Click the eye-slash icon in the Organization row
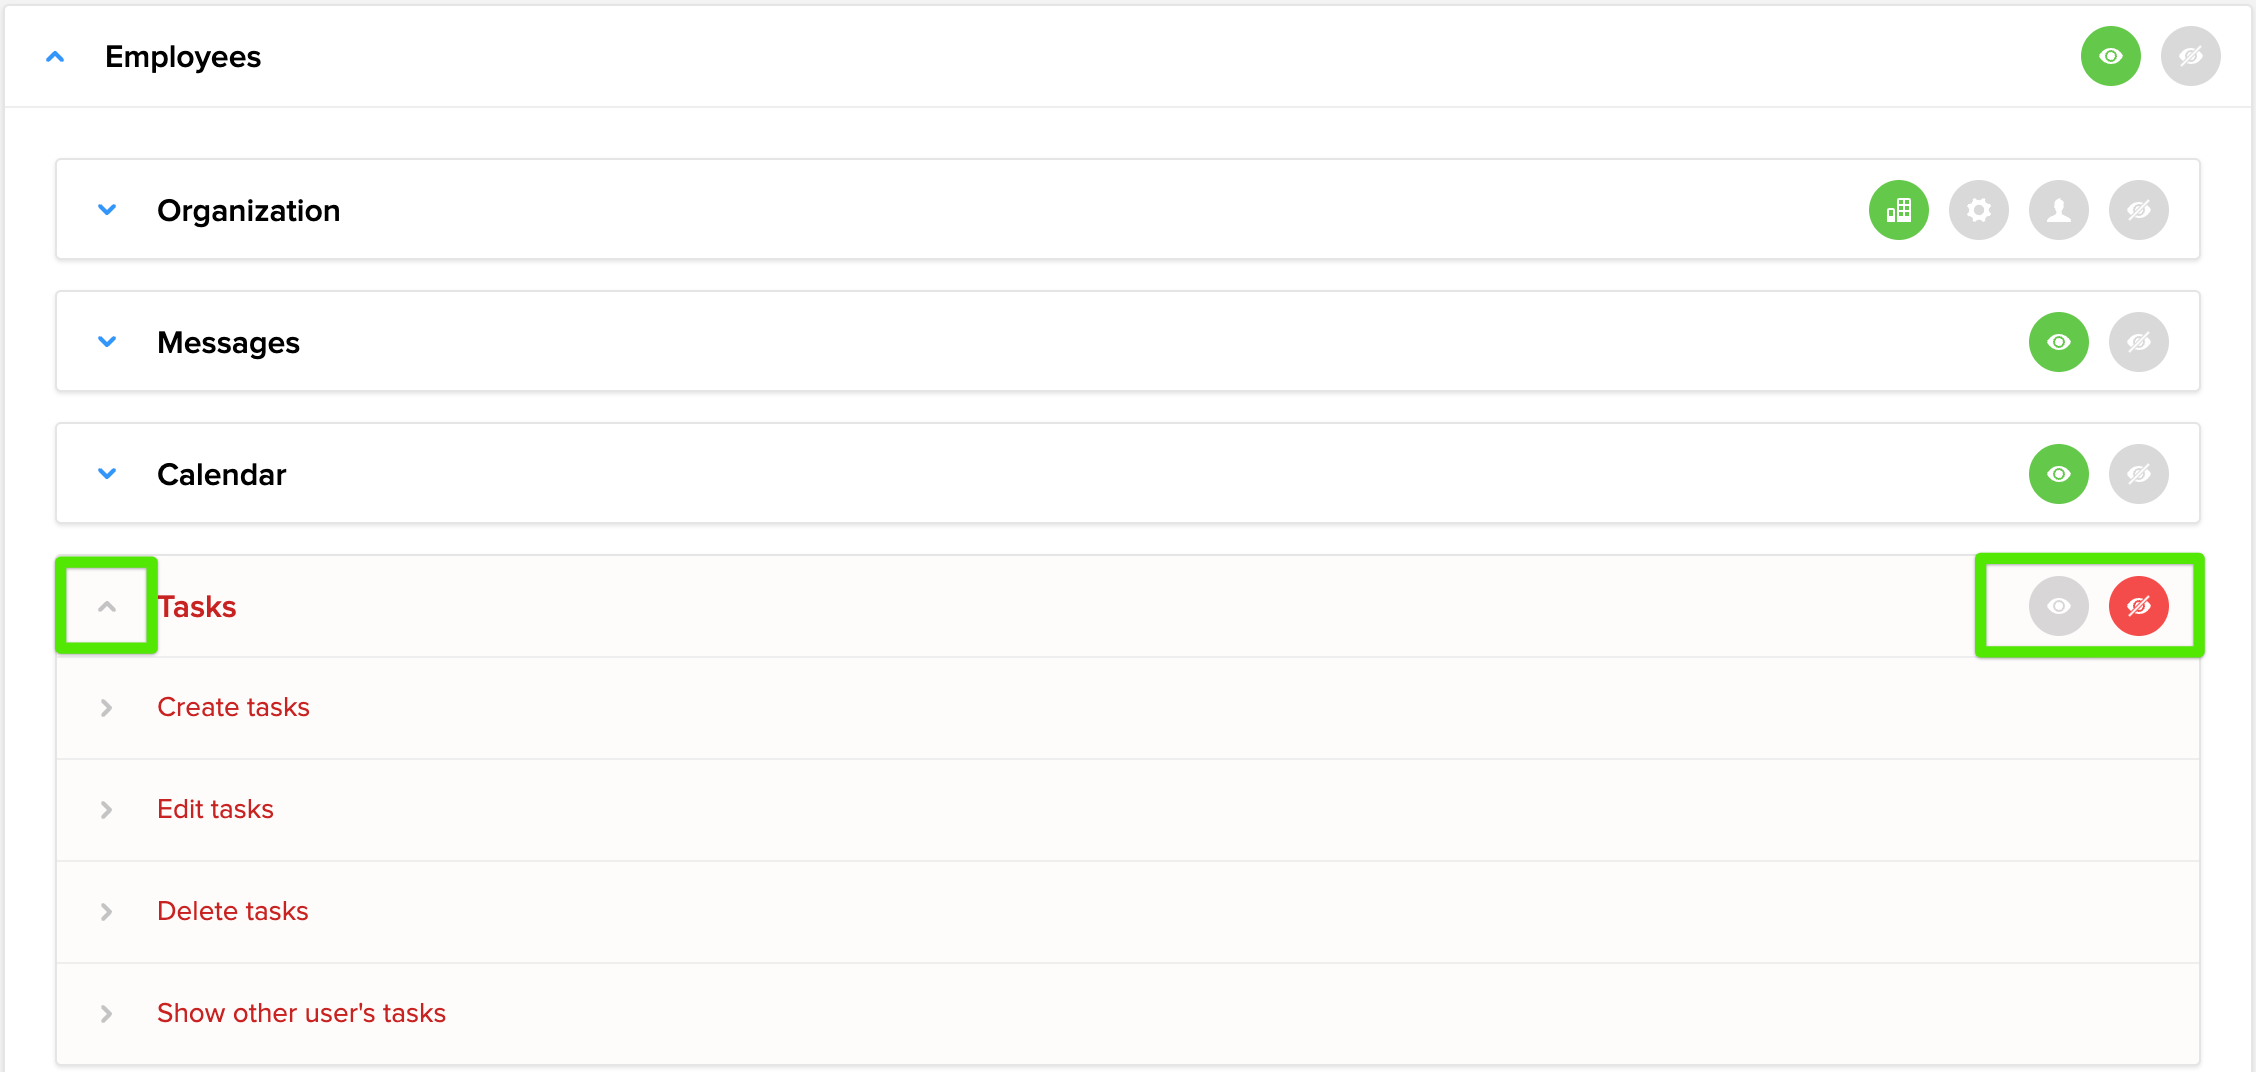The image size is (2256, 1072). (x=2138, y=210)
